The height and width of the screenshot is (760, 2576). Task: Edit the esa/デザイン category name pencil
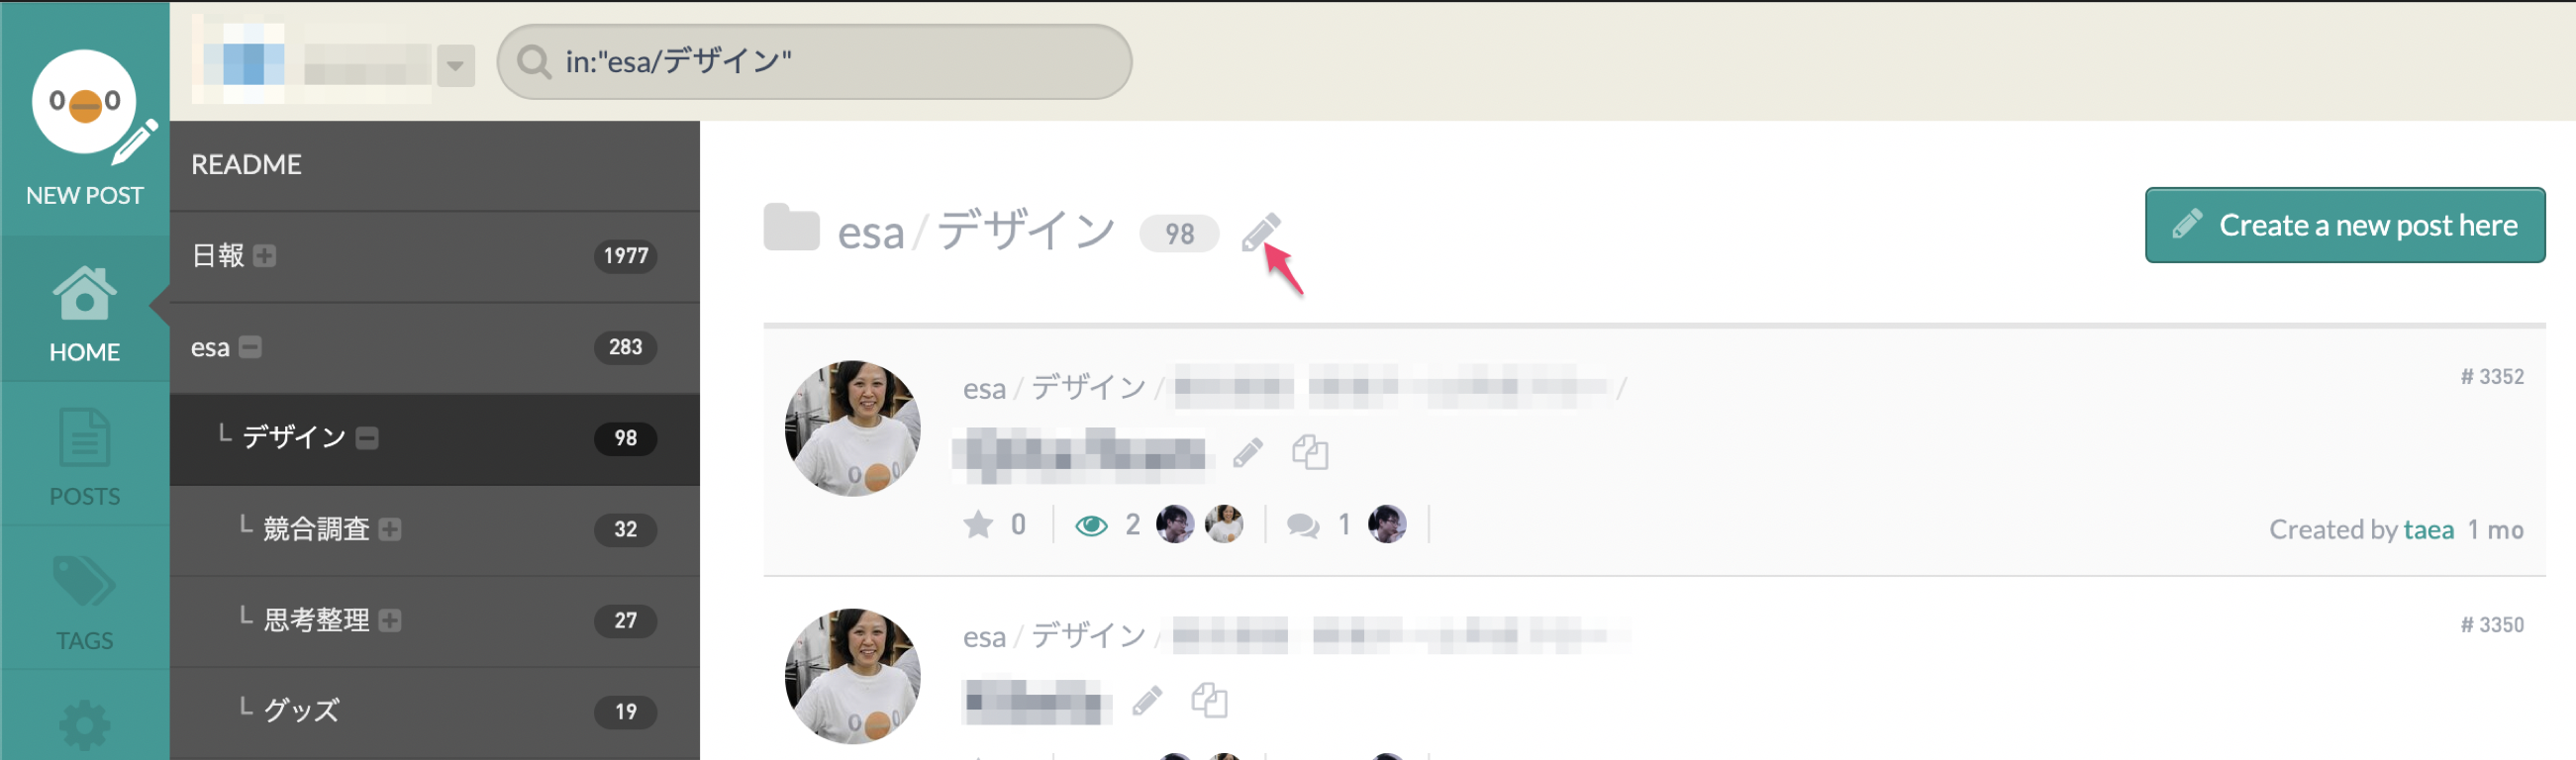click(1261, 232)
